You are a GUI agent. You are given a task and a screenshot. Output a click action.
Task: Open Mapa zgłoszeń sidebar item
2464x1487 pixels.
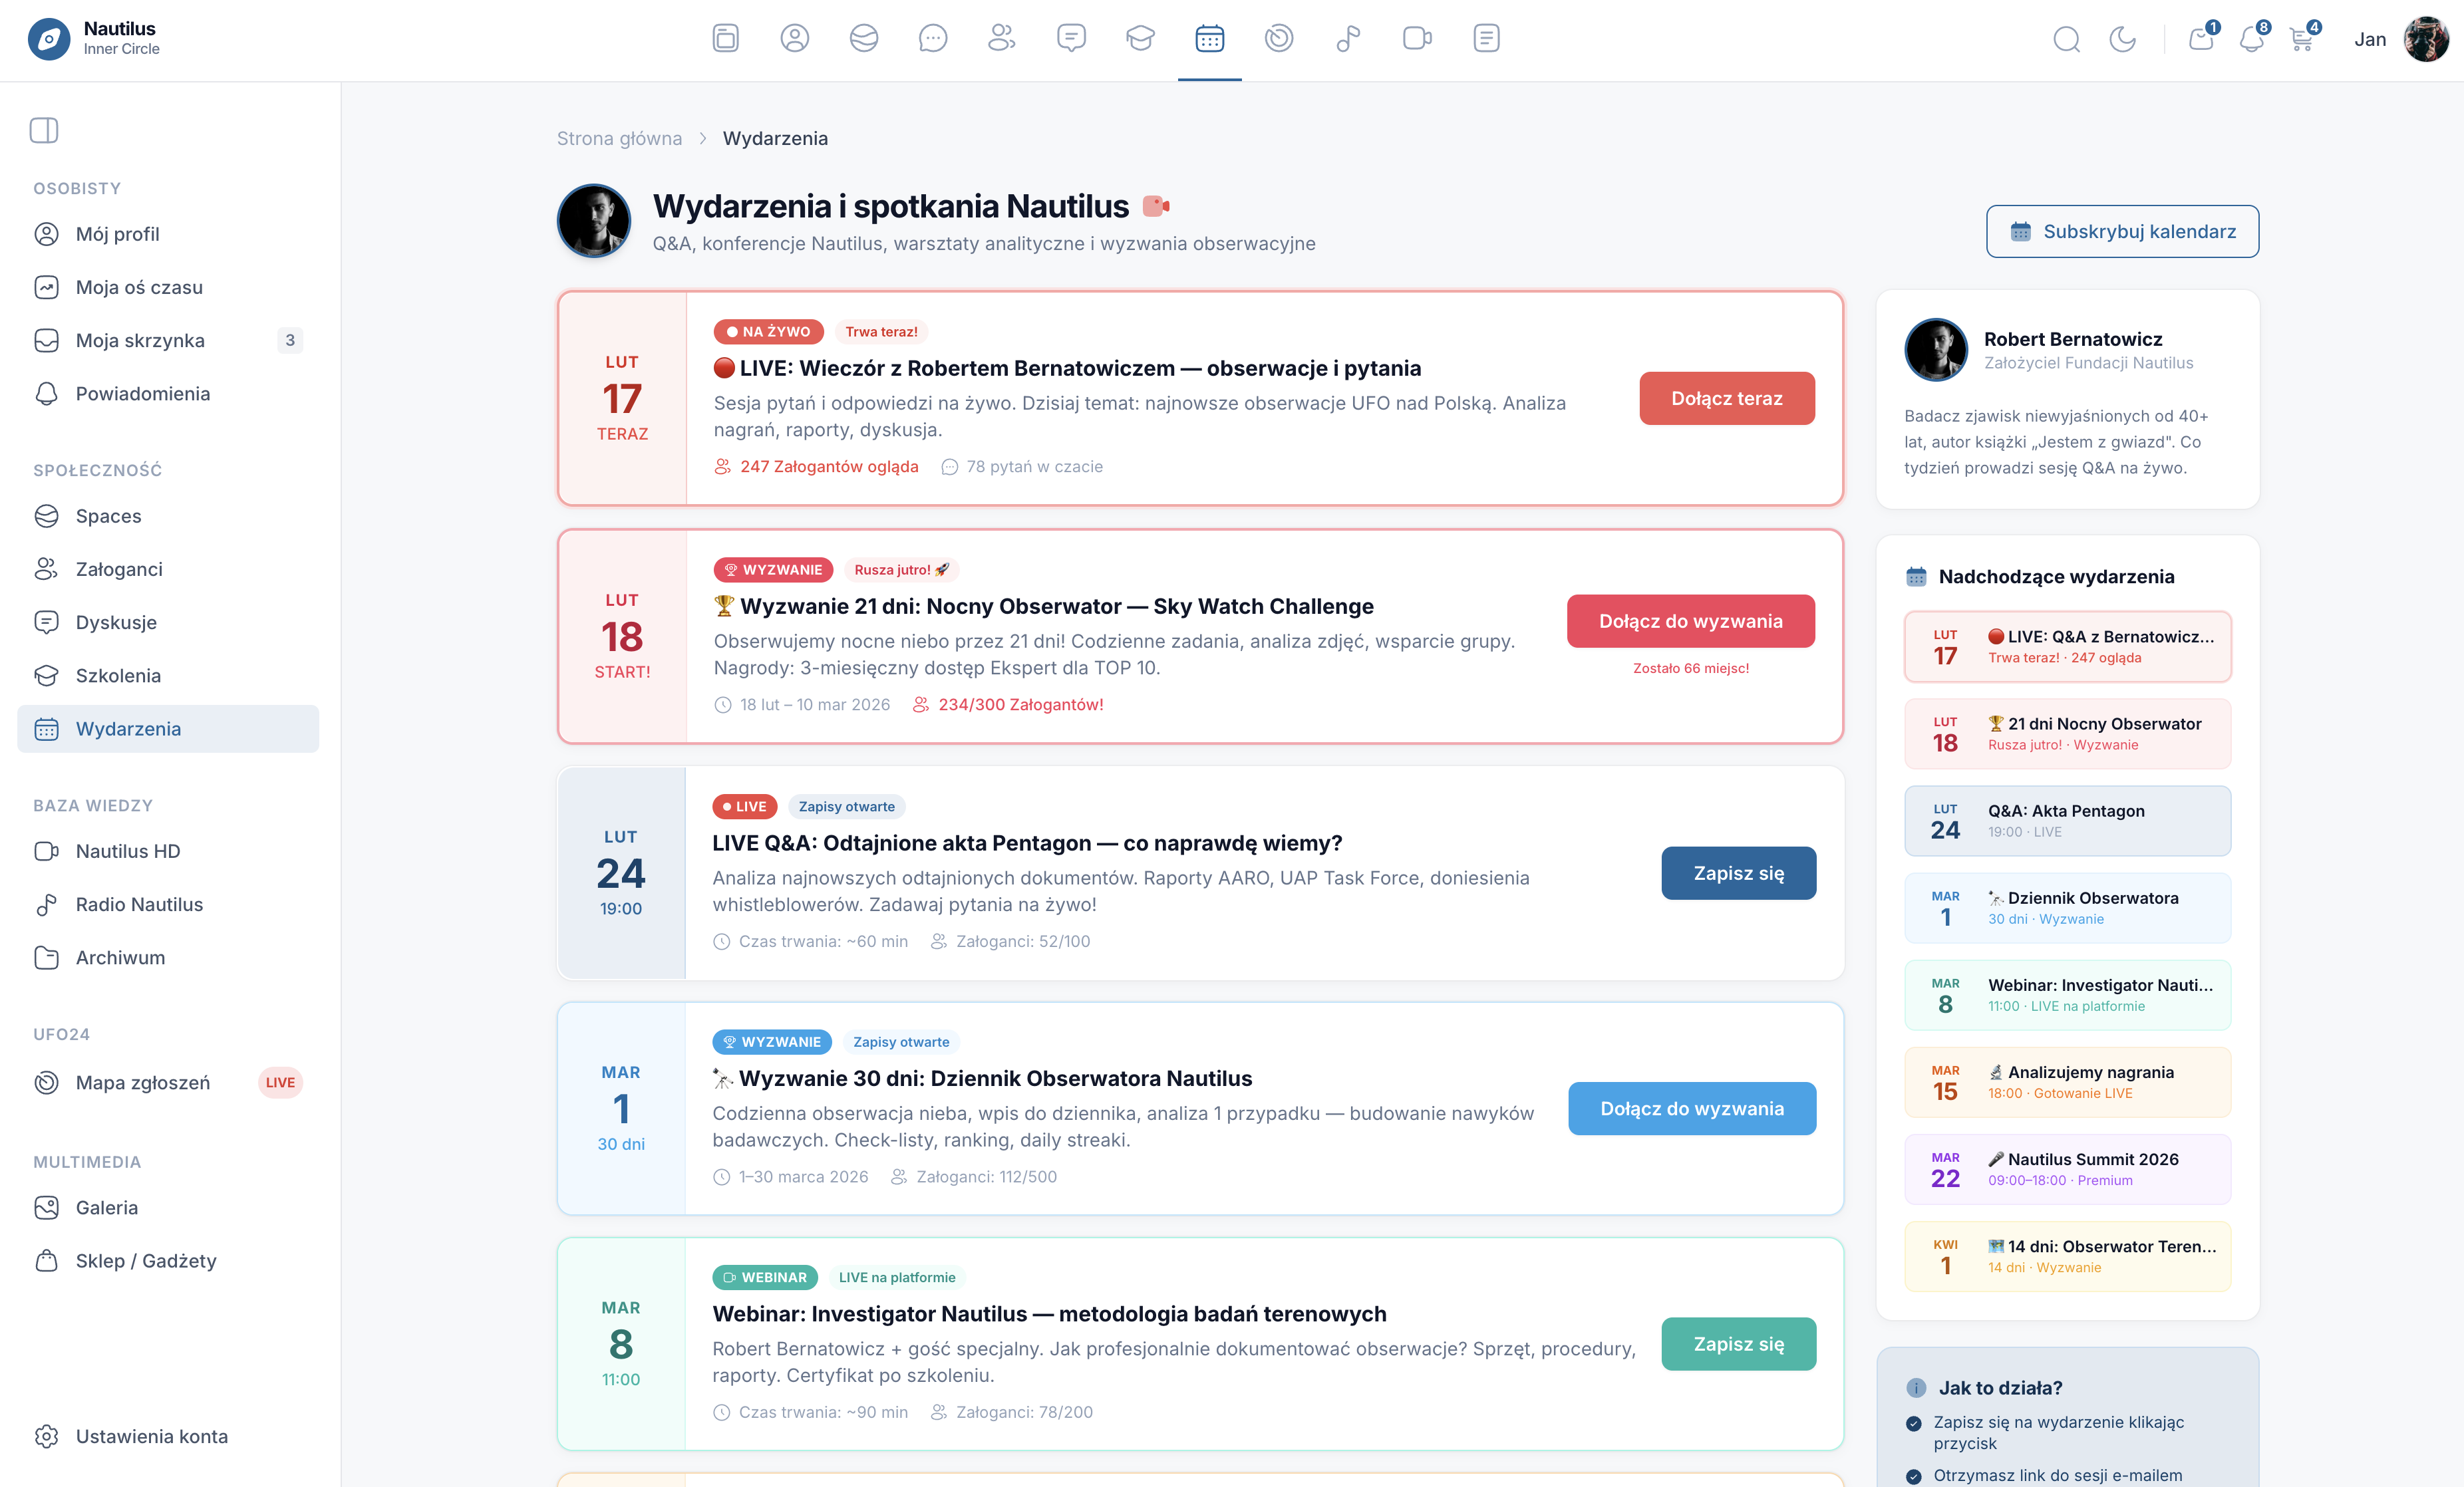[143, 1082]
